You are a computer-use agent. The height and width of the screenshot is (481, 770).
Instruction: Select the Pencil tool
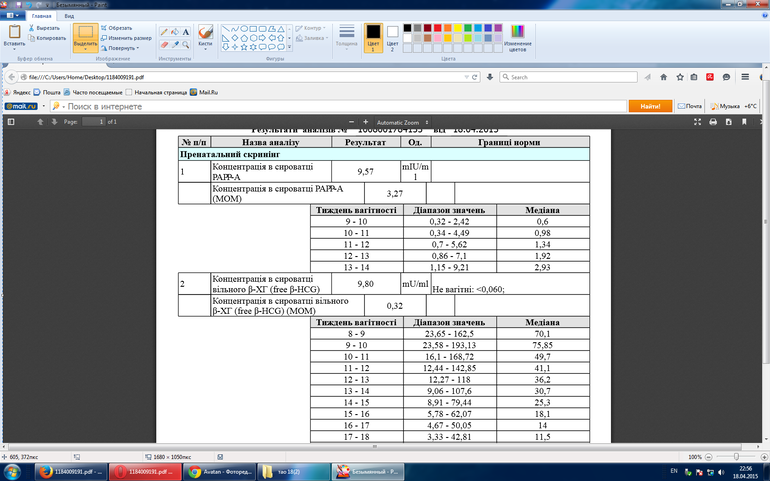pyautogui.click(x=163, y=32)
